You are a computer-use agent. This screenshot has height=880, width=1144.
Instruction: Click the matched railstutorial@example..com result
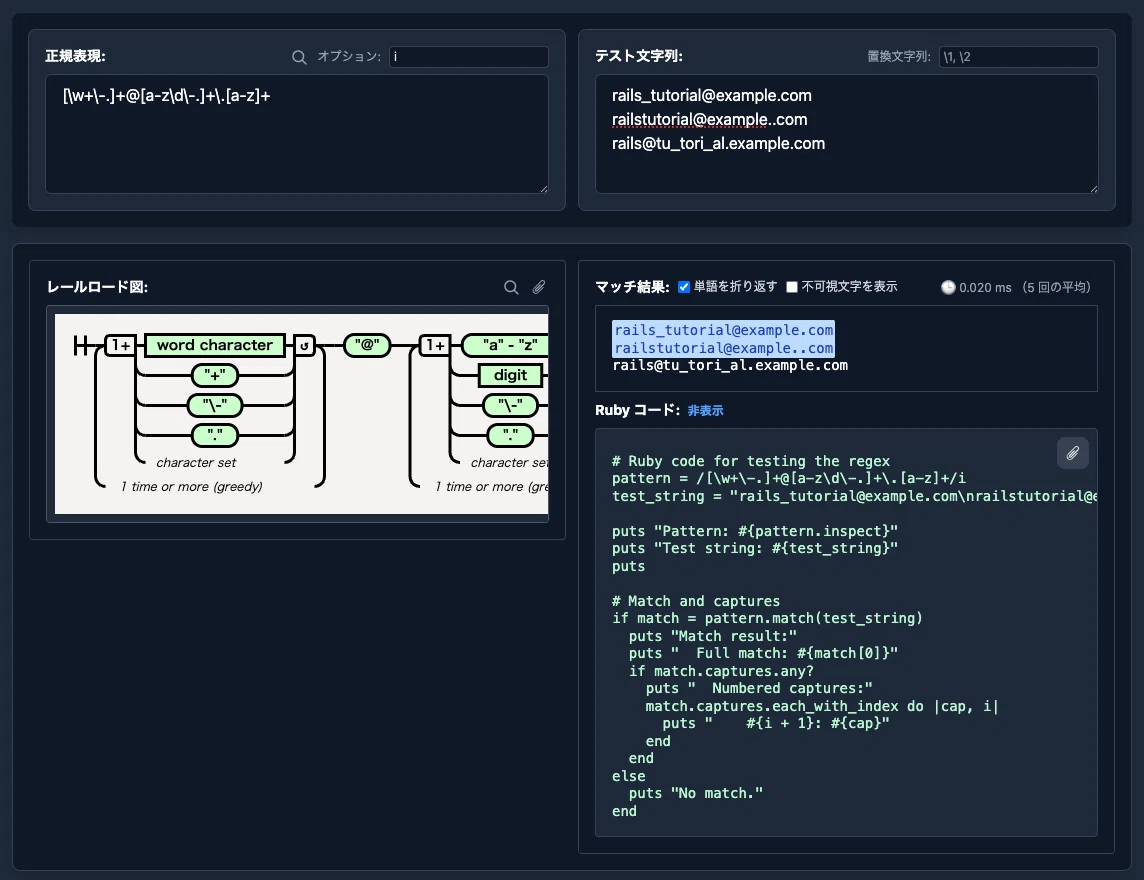pos(724,348)
